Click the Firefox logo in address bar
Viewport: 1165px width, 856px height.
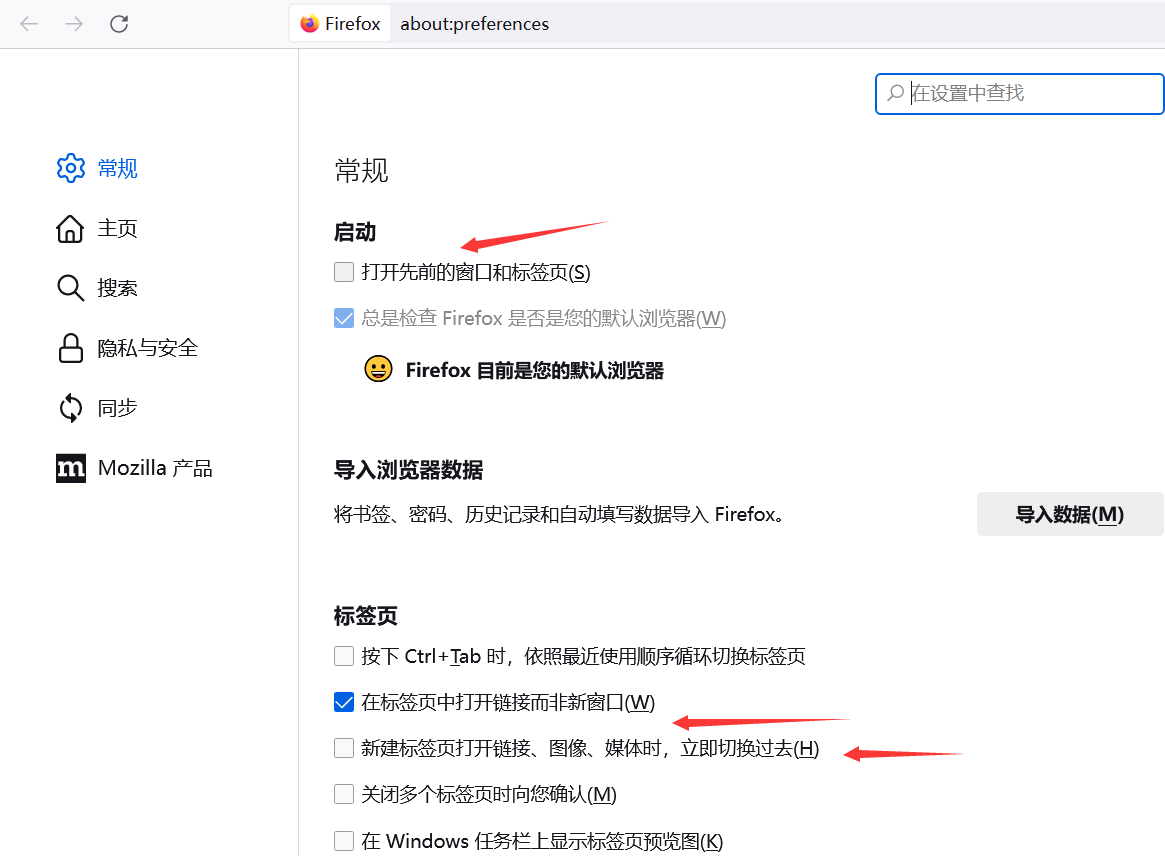click(310, 24)
